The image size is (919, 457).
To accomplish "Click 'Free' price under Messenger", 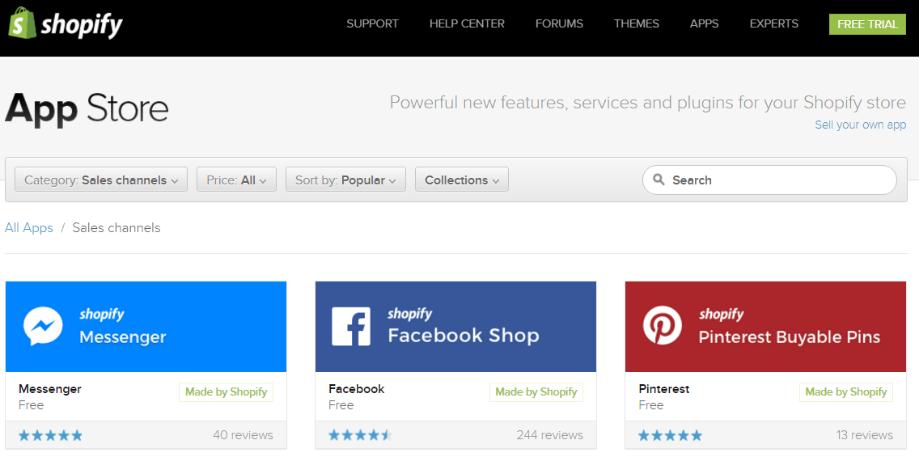I will pos(31,405).
